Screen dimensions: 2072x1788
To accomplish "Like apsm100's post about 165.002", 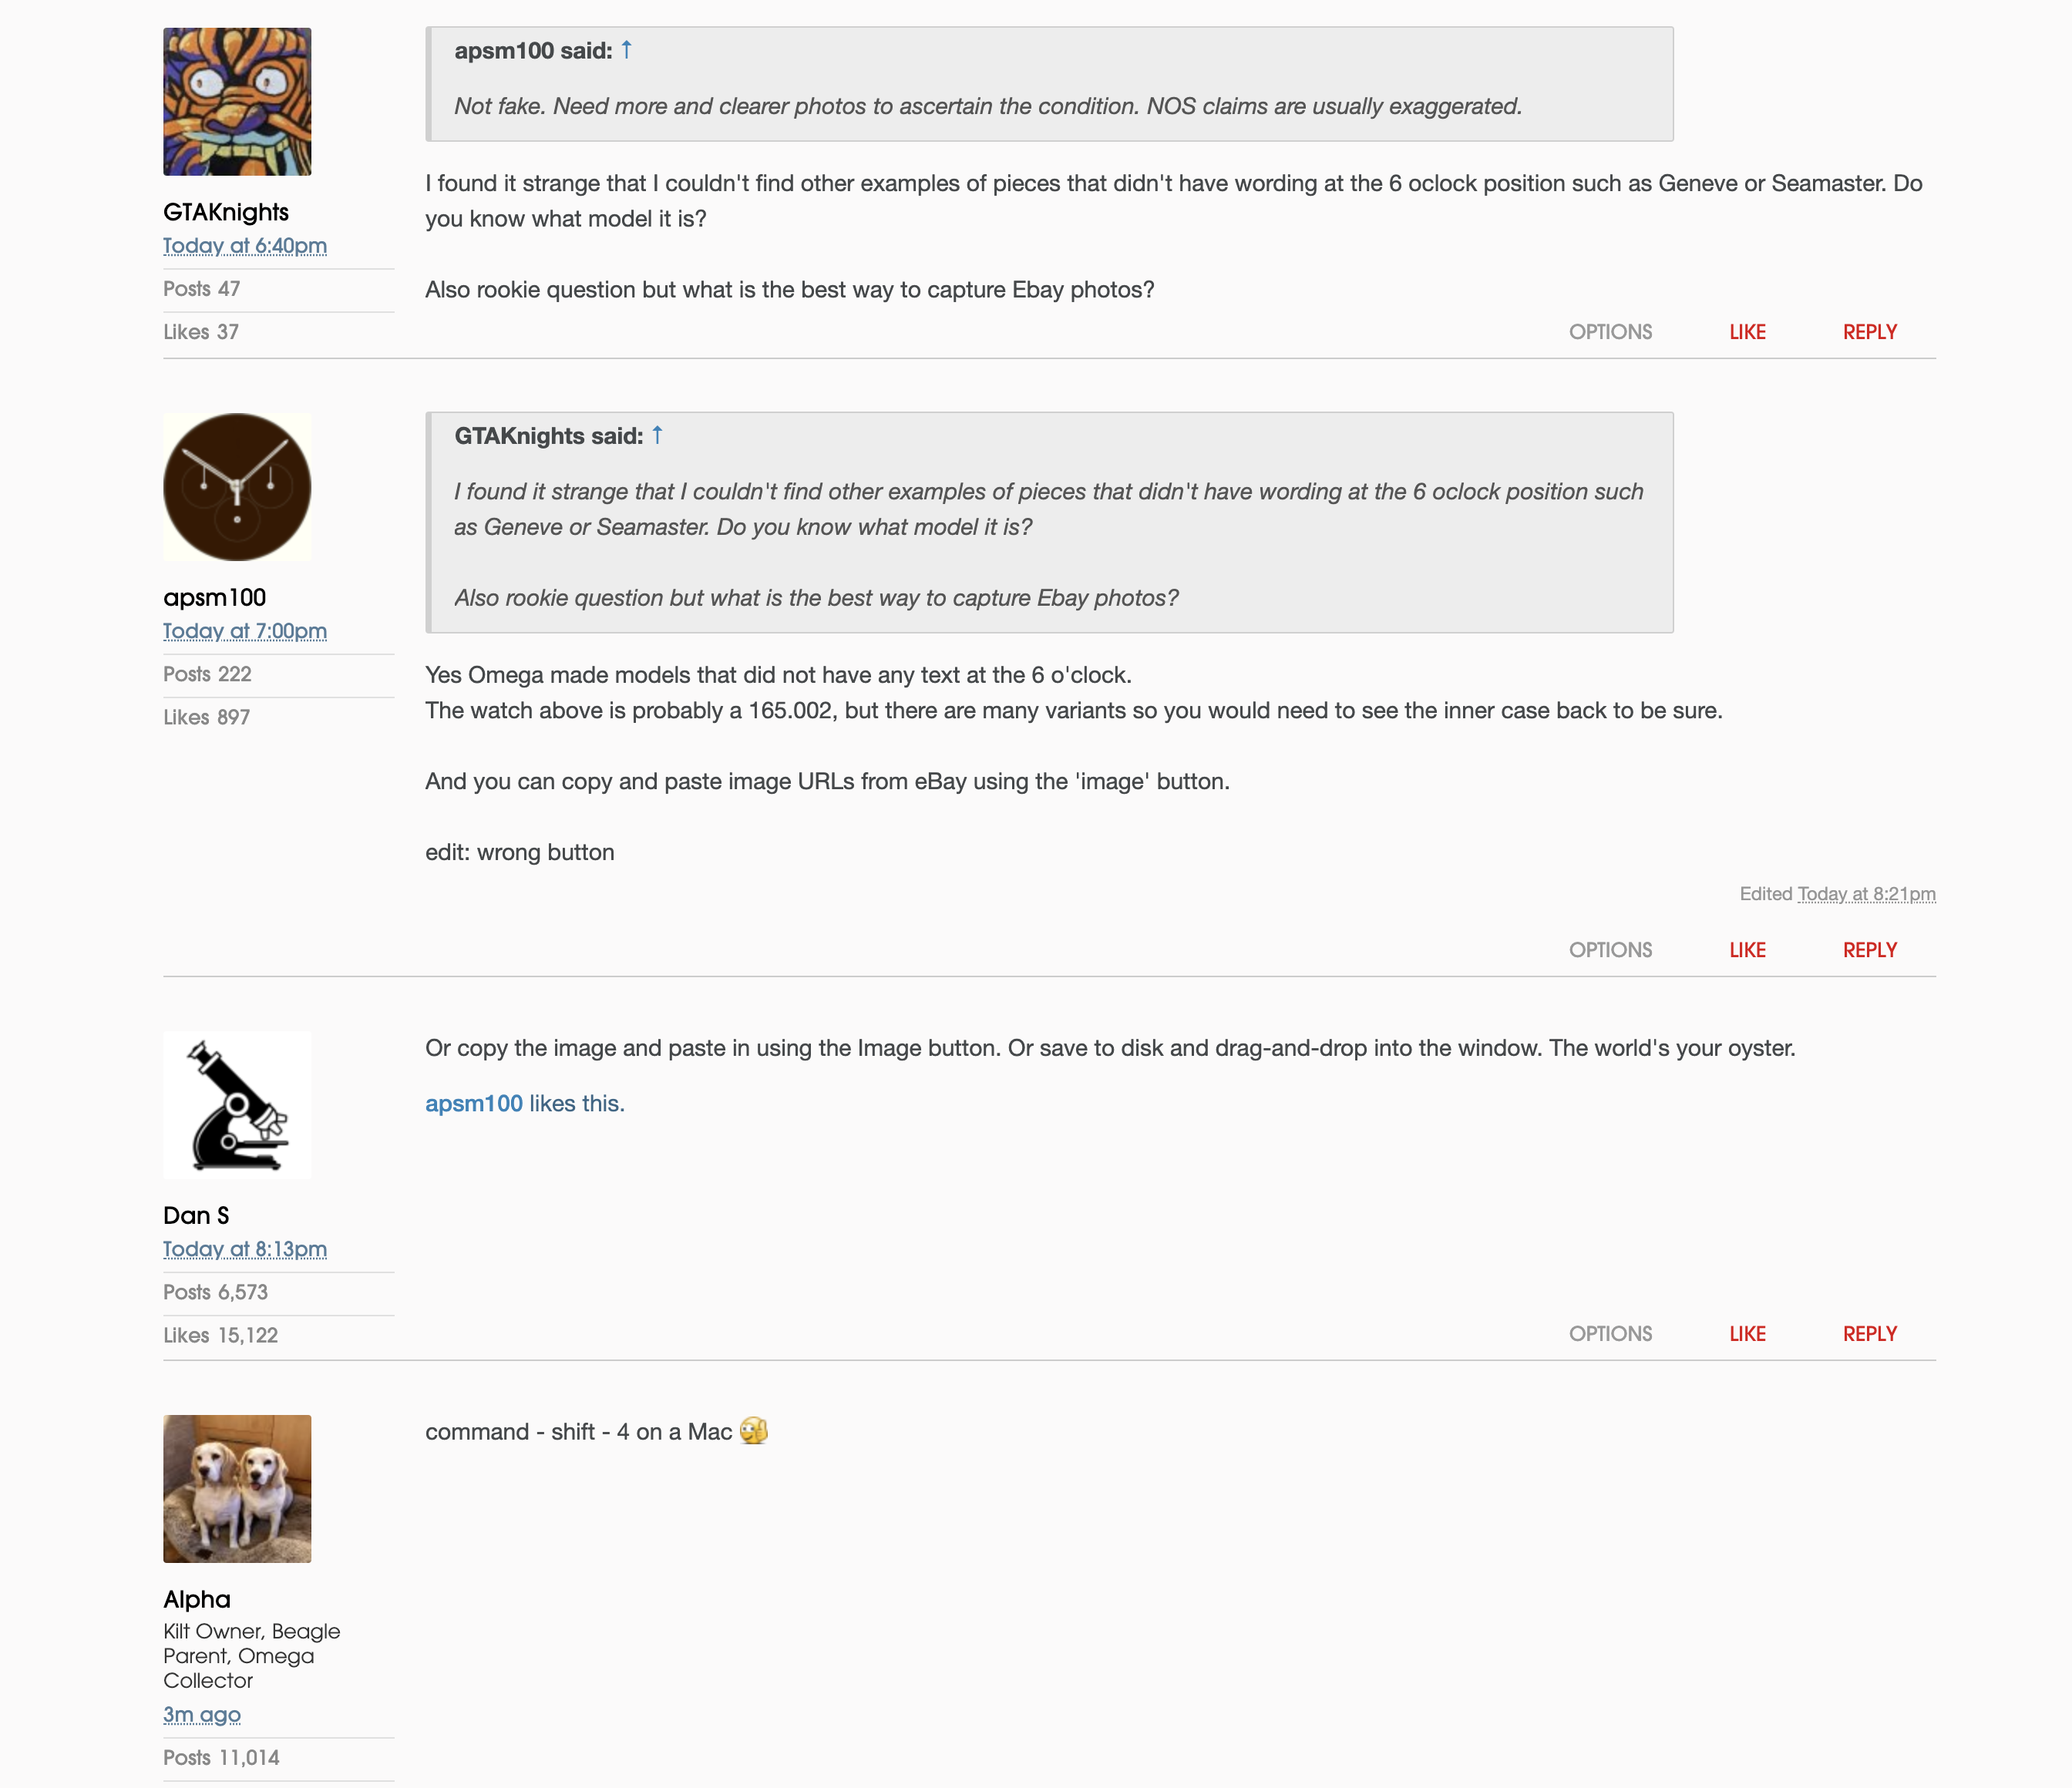I will pos(1747,950).
